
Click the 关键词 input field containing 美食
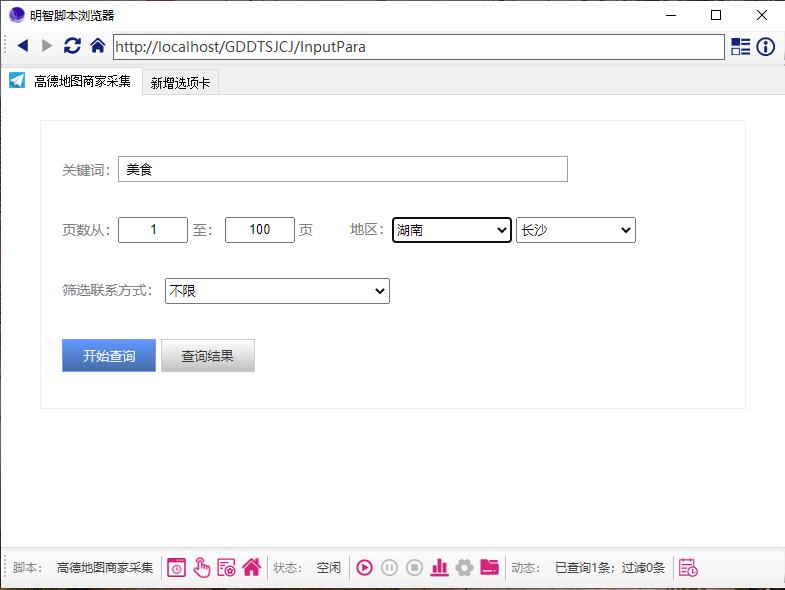(342, 170)
